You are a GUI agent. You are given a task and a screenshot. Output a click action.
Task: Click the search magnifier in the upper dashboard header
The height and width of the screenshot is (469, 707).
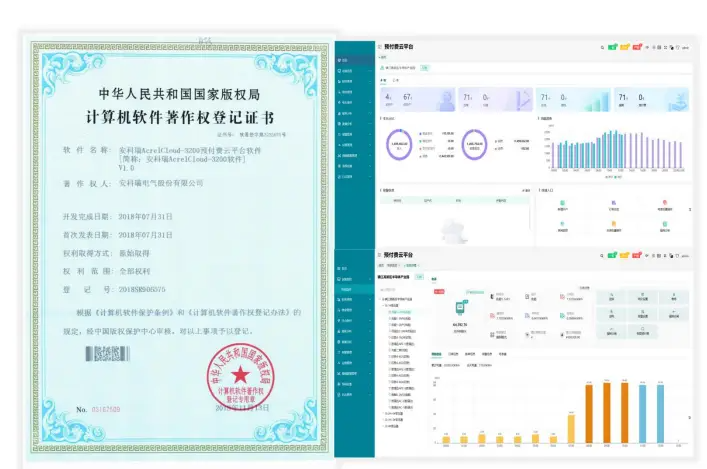tap(602, 47)
